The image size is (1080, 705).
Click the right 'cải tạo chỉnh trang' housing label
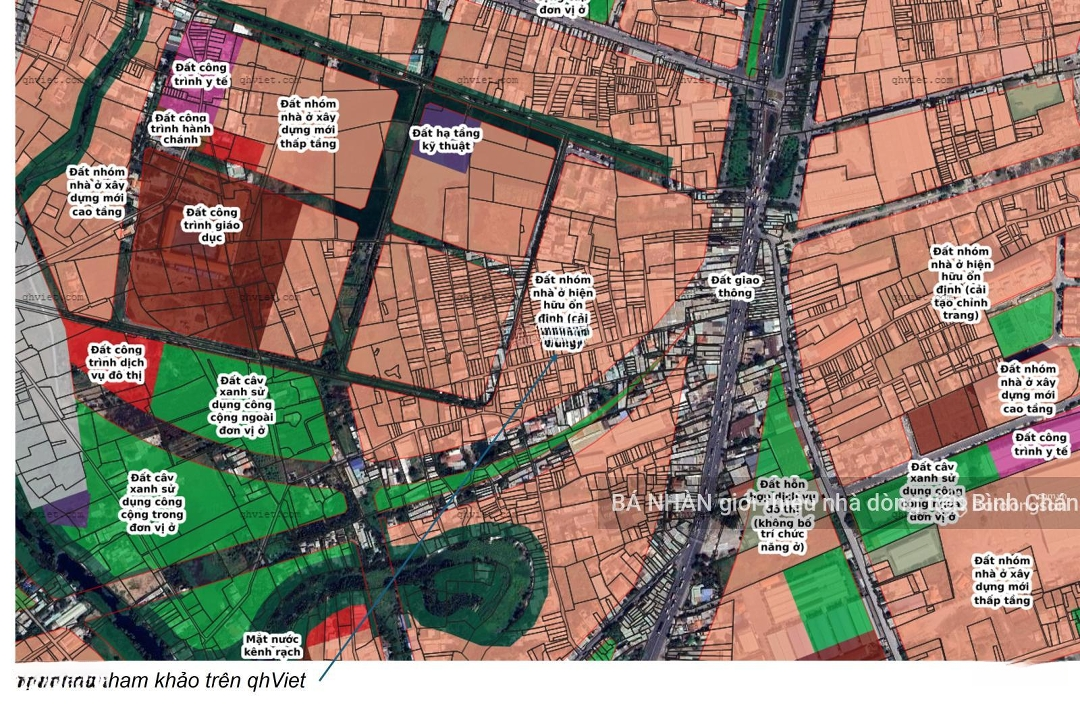tap(961, 283)
